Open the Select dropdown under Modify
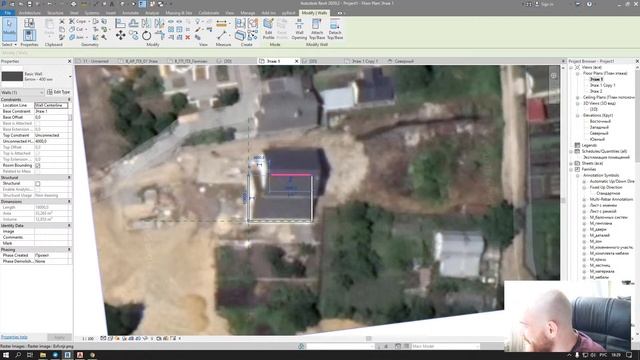Viewport: 640px width, 360px height. [9, 44]
